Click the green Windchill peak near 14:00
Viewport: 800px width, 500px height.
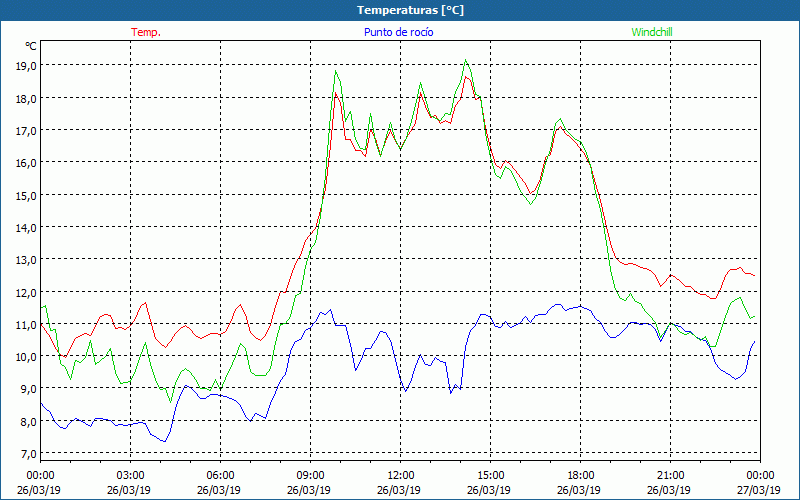(465, 60)
